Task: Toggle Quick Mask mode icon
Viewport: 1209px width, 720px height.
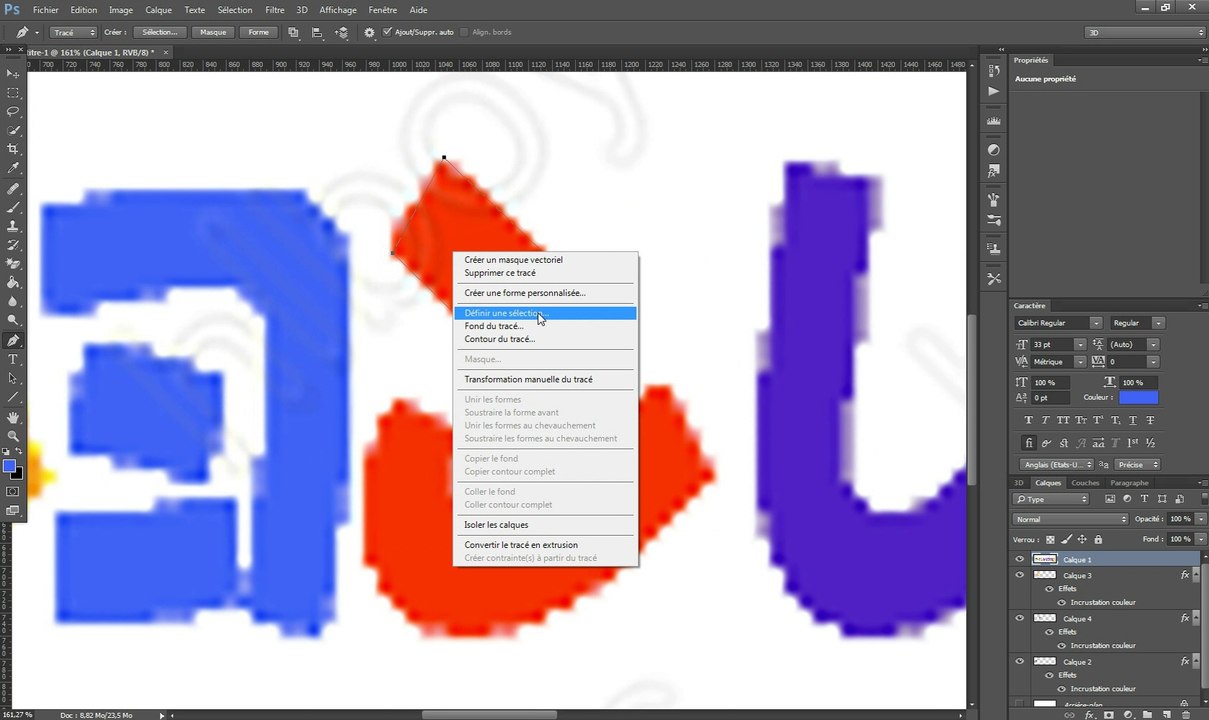Action: 13,492
